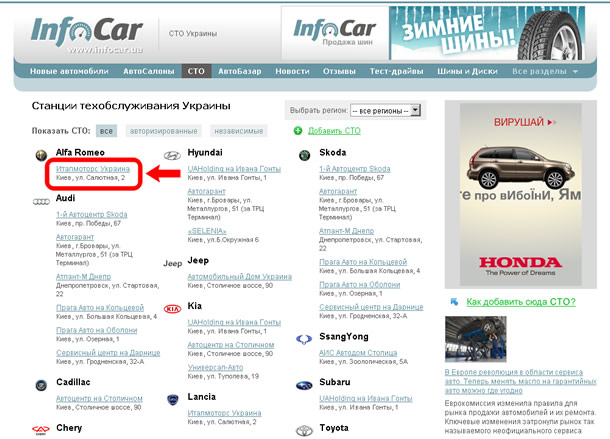
Task: Click the SsangYong brand heading
Action: [x=344, y=337]
